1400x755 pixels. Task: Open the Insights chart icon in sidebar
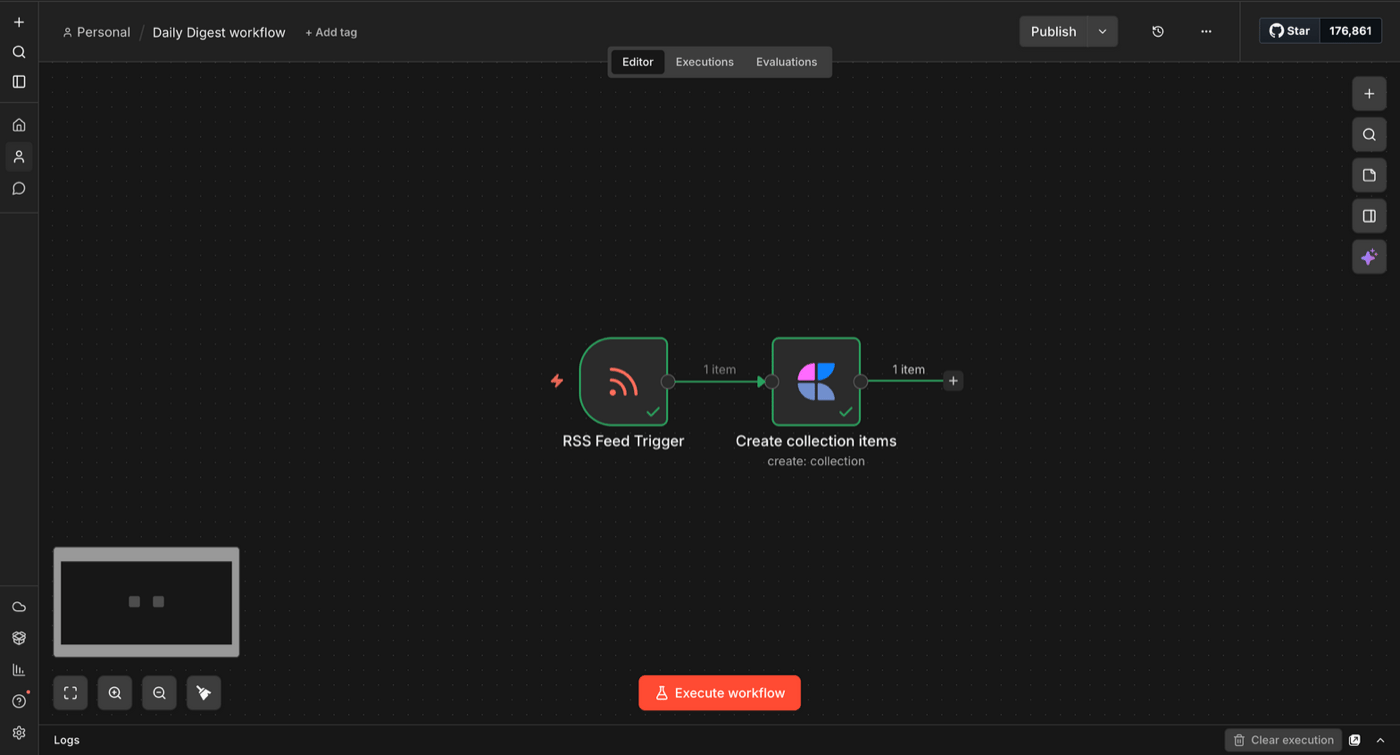[18, 669]
